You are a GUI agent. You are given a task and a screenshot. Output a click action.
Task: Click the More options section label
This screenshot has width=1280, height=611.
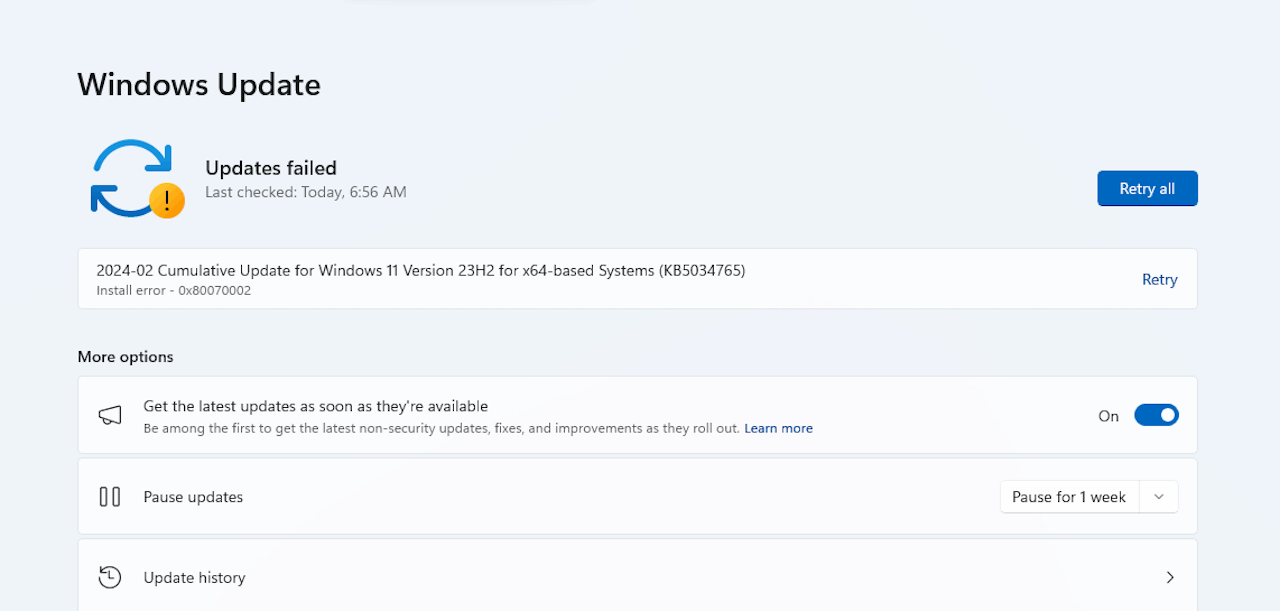tap(125, 357)
